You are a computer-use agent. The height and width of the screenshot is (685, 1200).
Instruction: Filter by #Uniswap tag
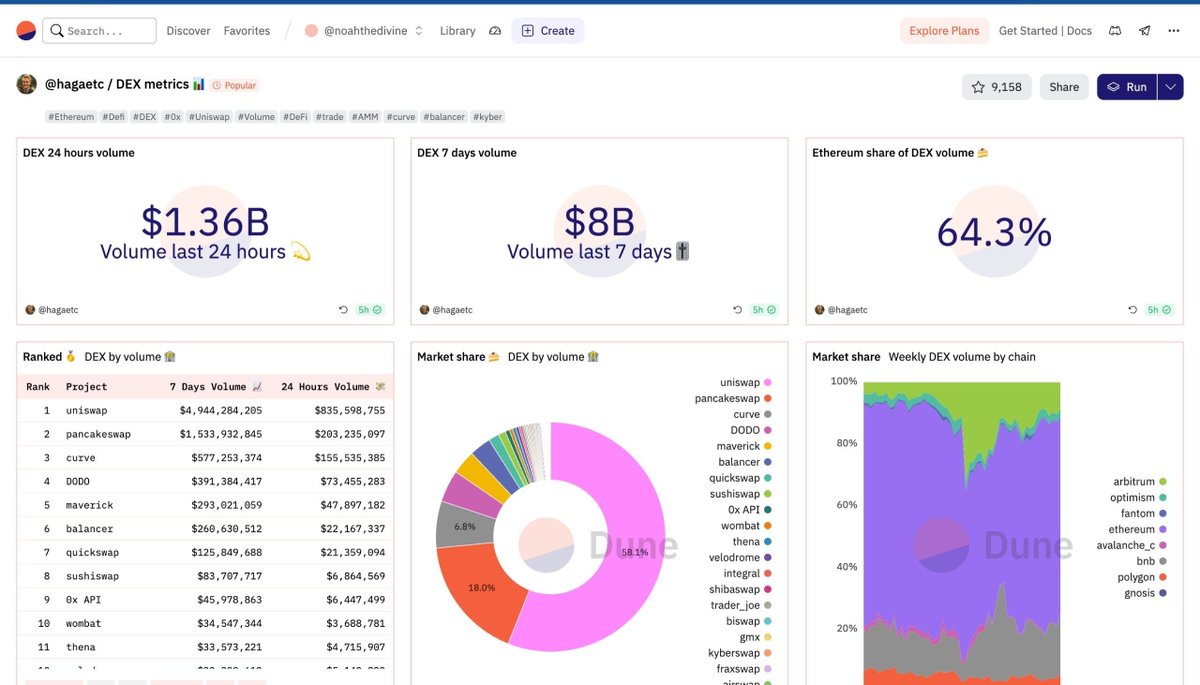tap(209, 117)
